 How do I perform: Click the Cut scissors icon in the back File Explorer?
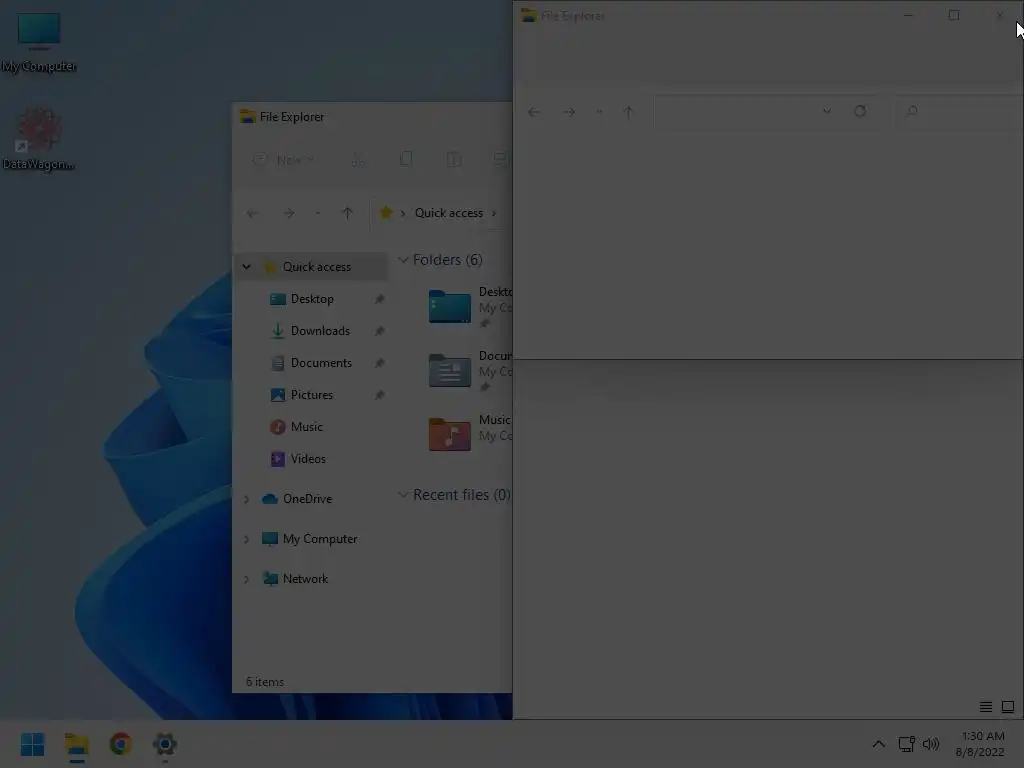pyautogui.click(x=359, y=159)
